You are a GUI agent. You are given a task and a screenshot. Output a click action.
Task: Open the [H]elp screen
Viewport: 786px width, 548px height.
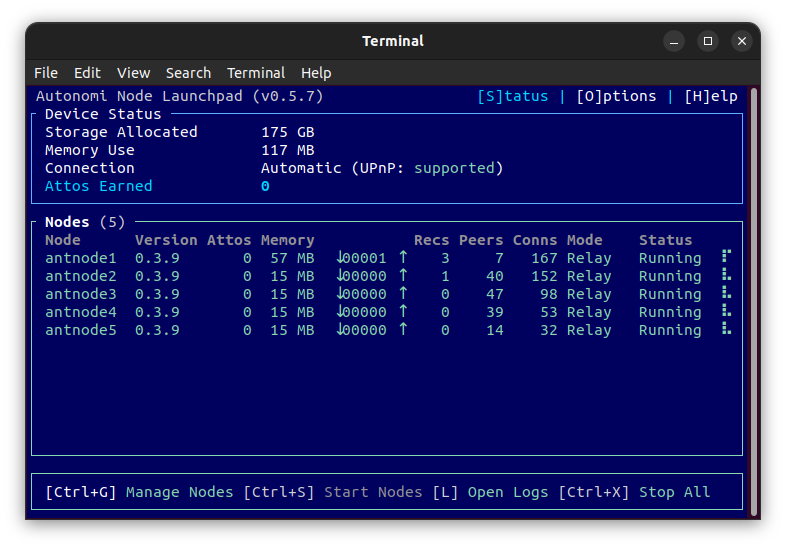pyautogui.click(x=710, y=96)
